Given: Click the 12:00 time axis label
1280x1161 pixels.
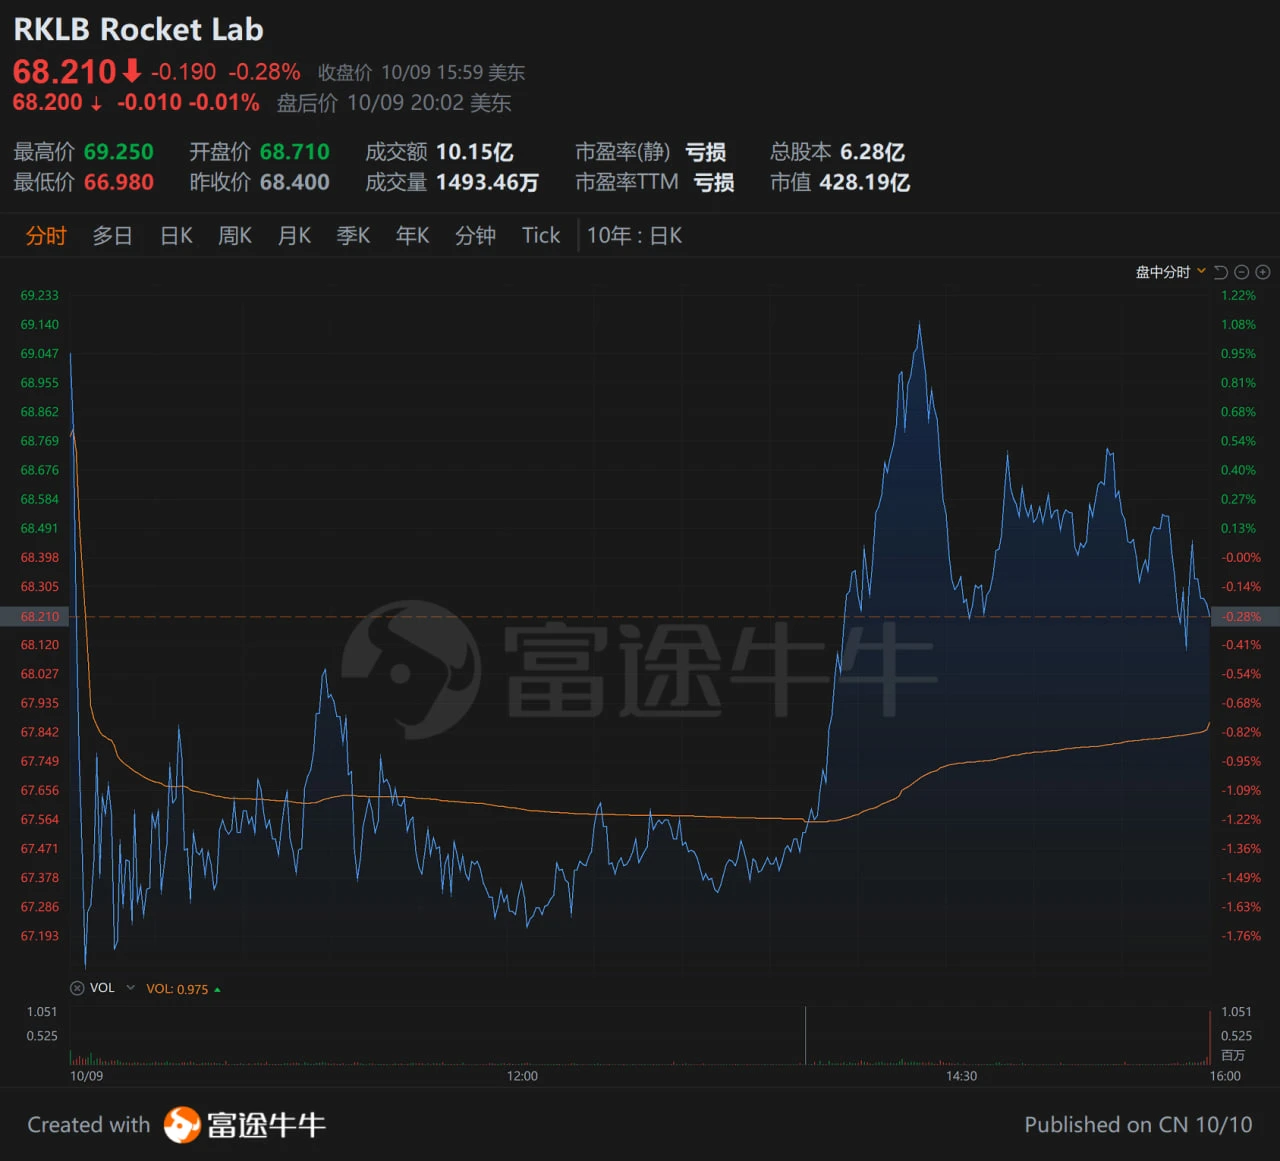Looking at the screenshot, I should (x=522, y=1076).
